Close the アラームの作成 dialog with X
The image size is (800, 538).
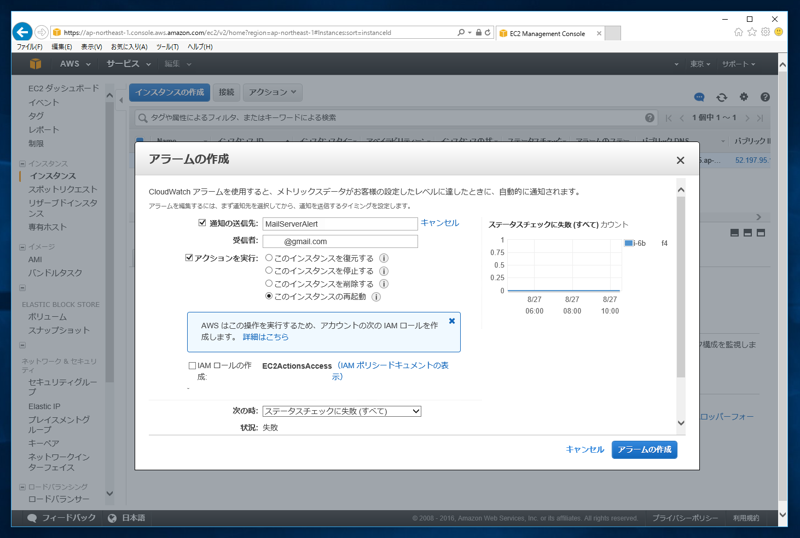tap(680, 160)
